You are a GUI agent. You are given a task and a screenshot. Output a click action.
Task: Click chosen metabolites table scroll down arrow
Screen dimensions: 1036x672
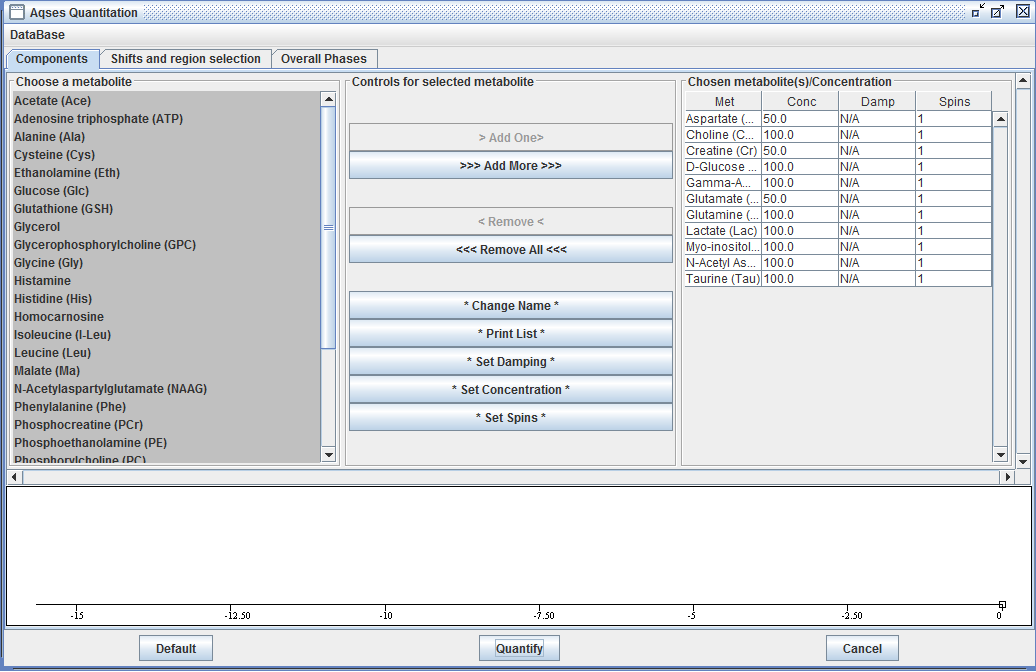(x=1000, y=455)
